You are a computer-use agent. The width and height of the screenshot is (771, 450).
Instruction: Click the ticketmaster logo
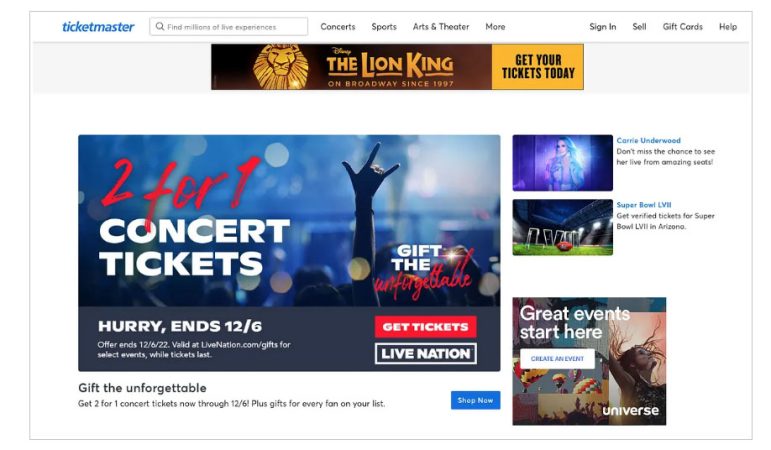click(98, 27)
